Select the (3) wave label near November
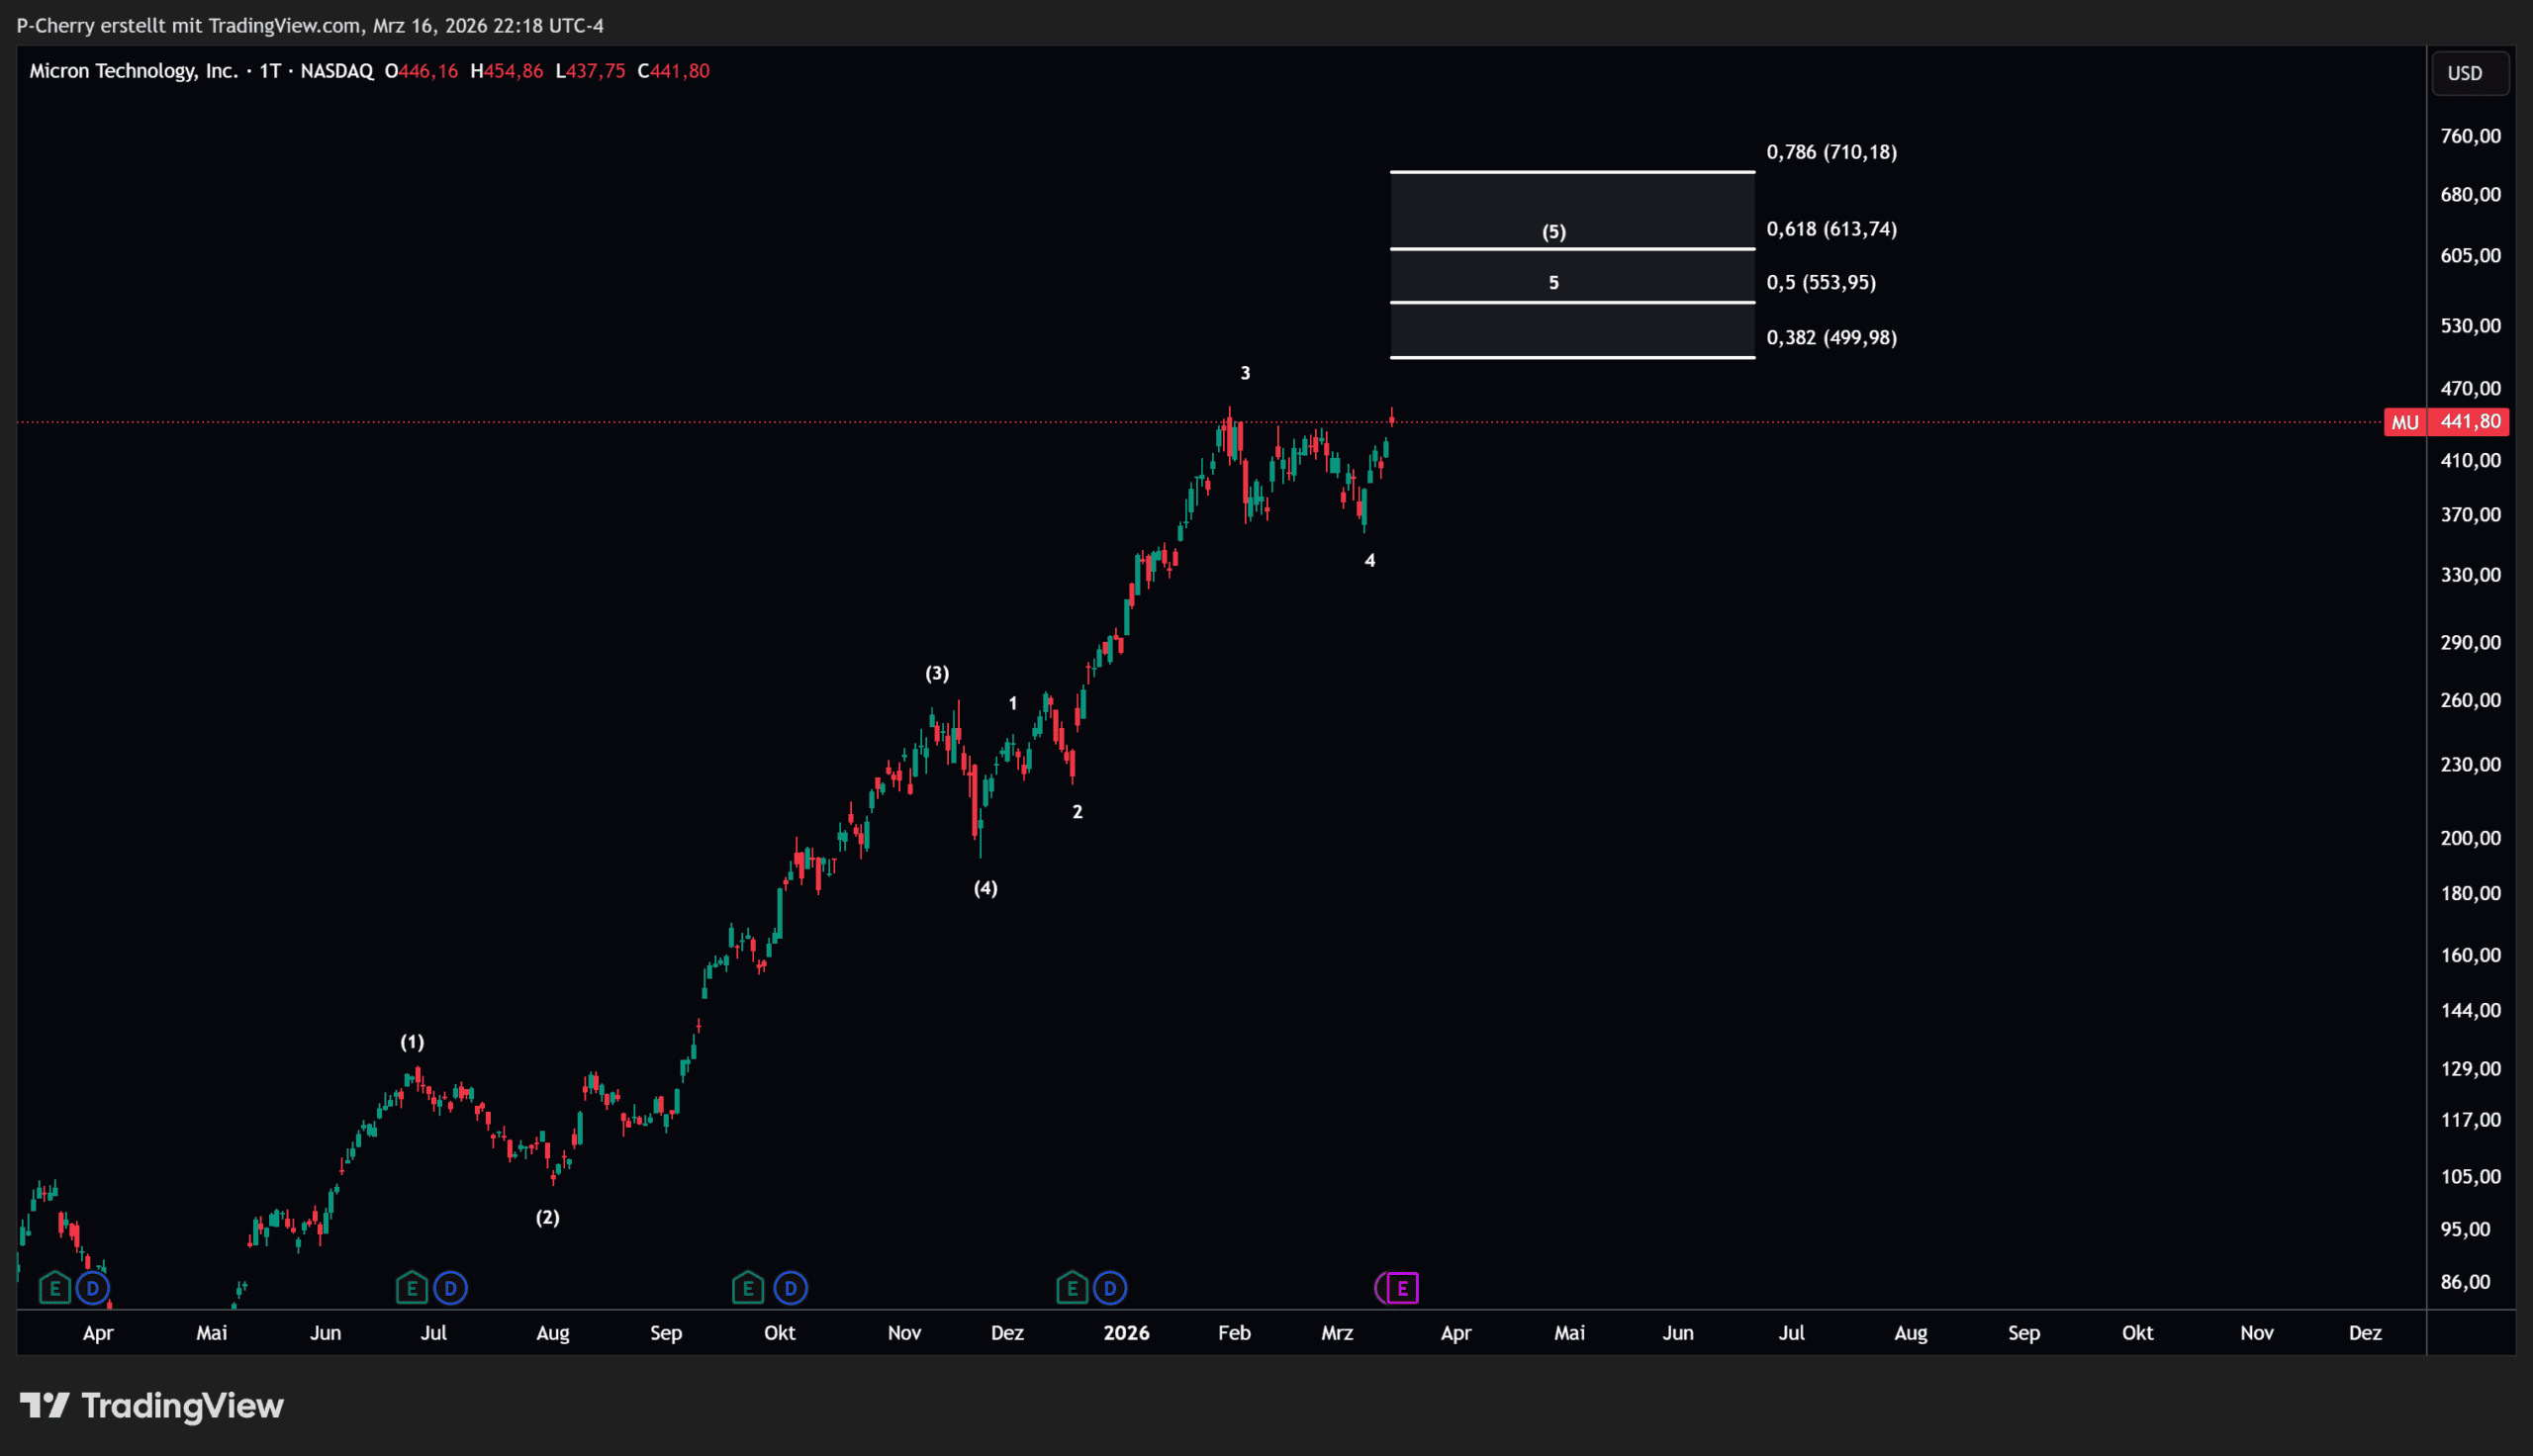Screen dimensions: 2533x1456 [x=936, y=673]
